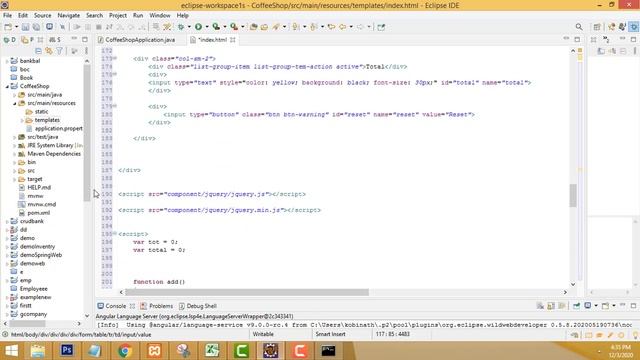Viewport: 640px width, 360px height.
Task: Open the Navigate menu
Action: [x=69, y=15]
